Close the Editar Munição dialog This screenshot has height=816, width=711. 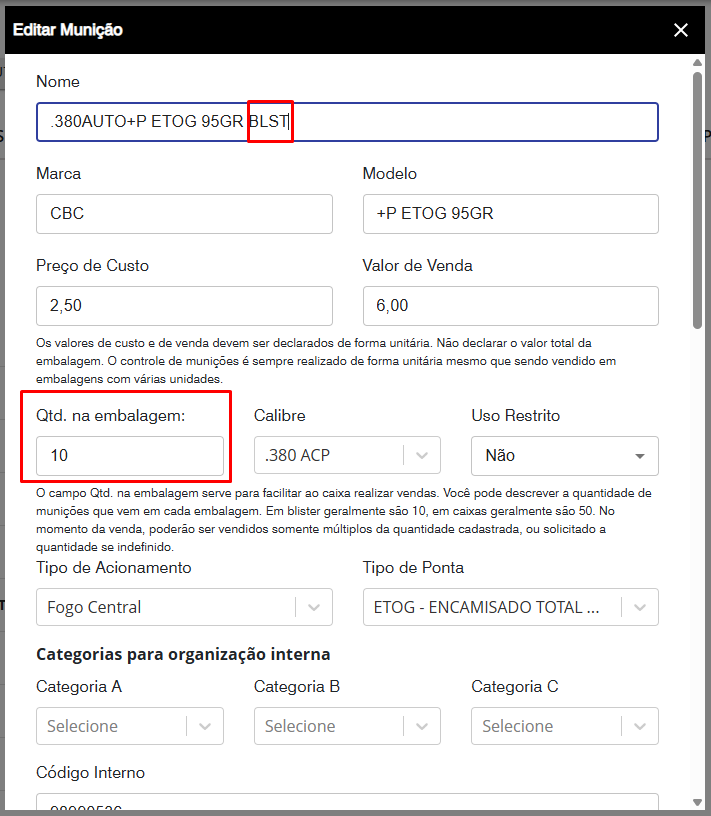tap(681, 30)
